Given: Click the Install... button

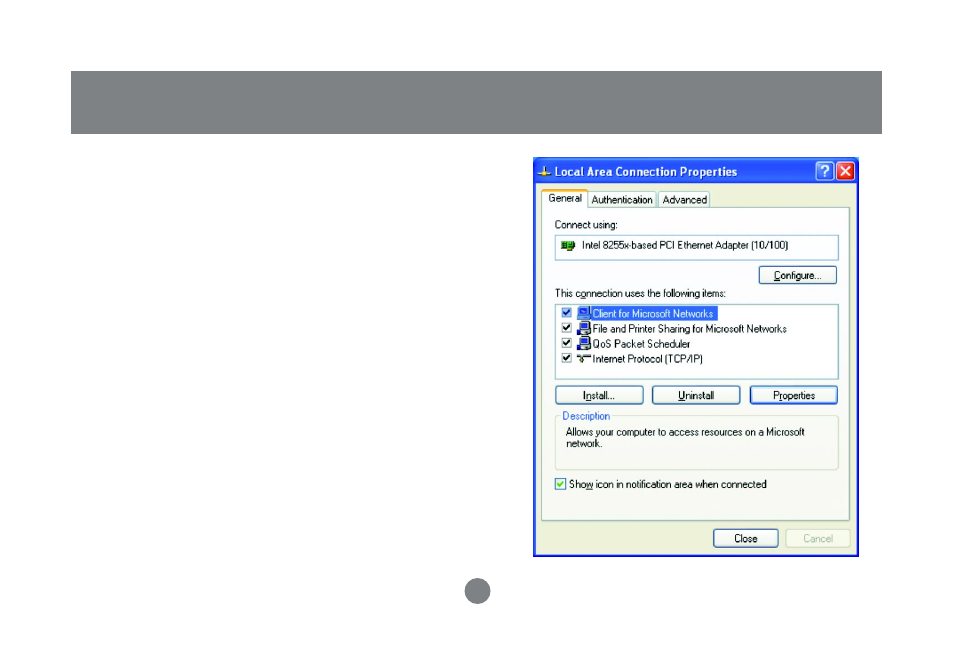Looking at the screenshot, I should pos(599,395).
